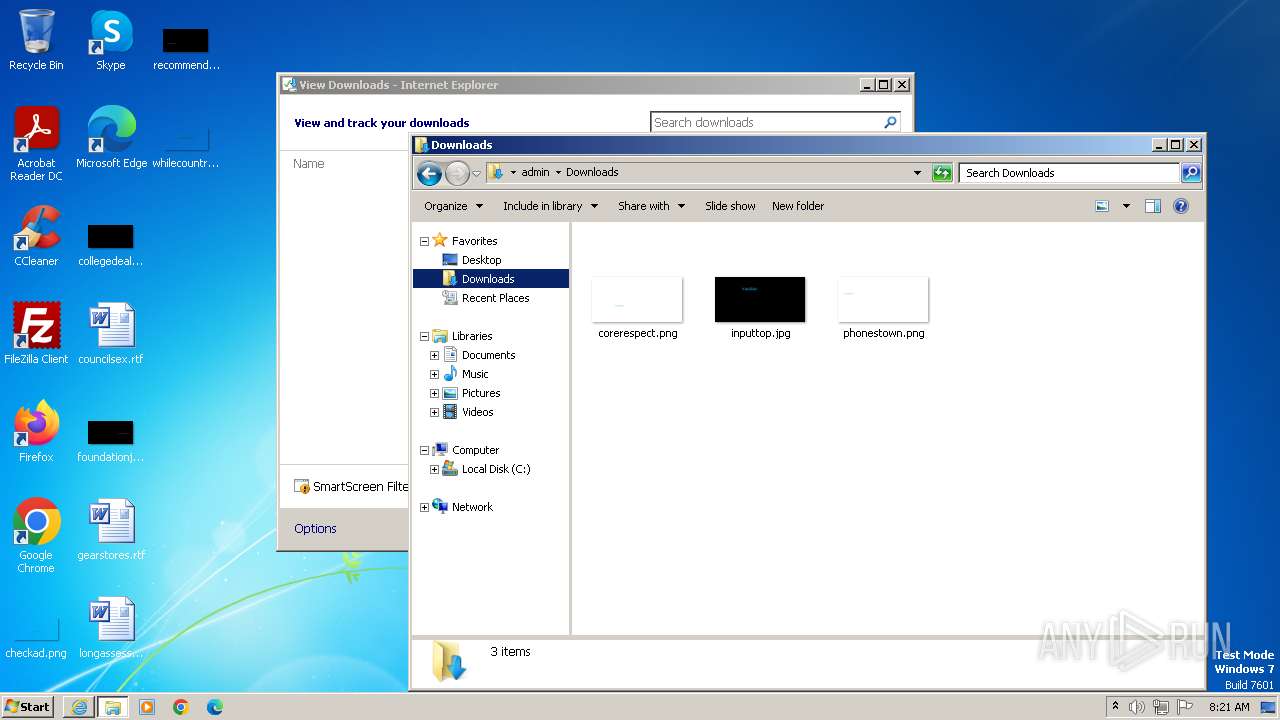1280x720 pixels.
Task: Open FileZilla Client desktop shortcut
Action: tap(36, 334)
